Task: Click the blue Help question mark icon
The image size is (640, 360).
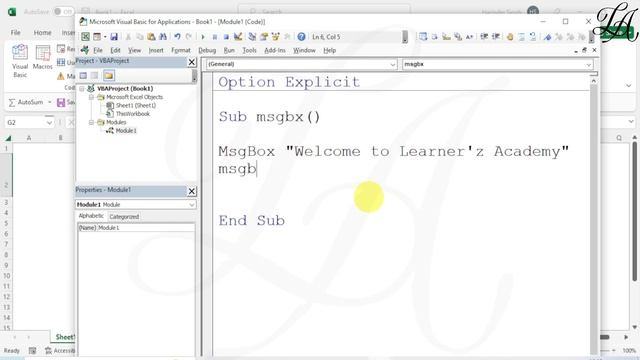Action: coord(301,37)
